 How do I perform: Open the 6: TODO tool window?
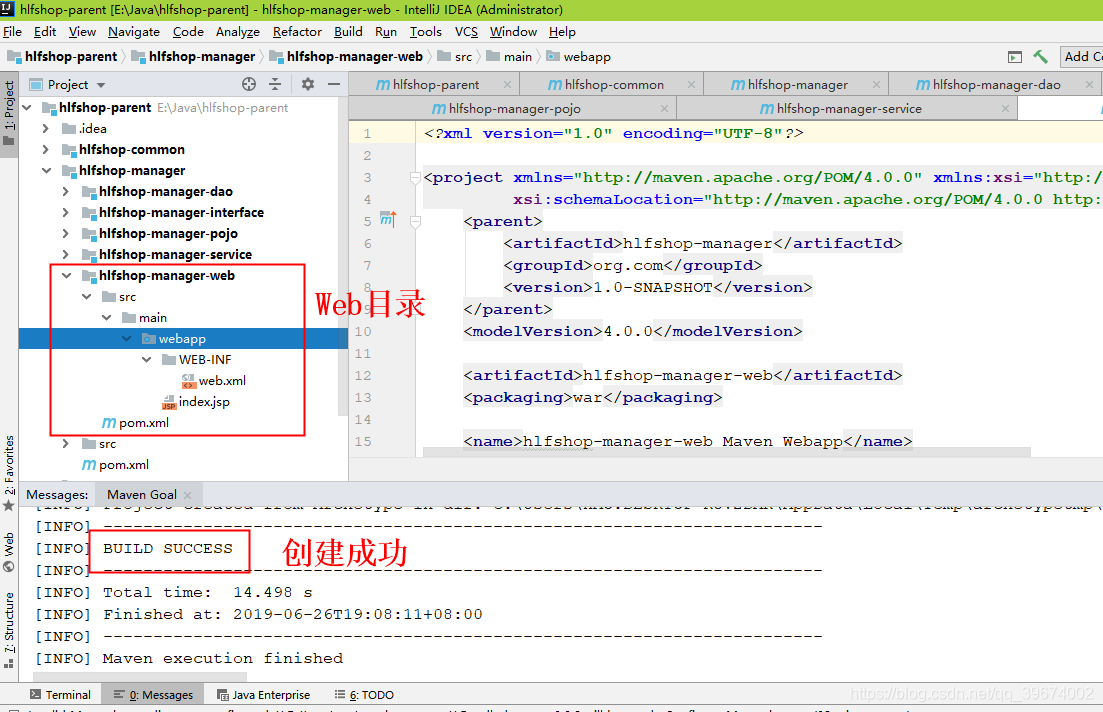[x=364, y=694]
